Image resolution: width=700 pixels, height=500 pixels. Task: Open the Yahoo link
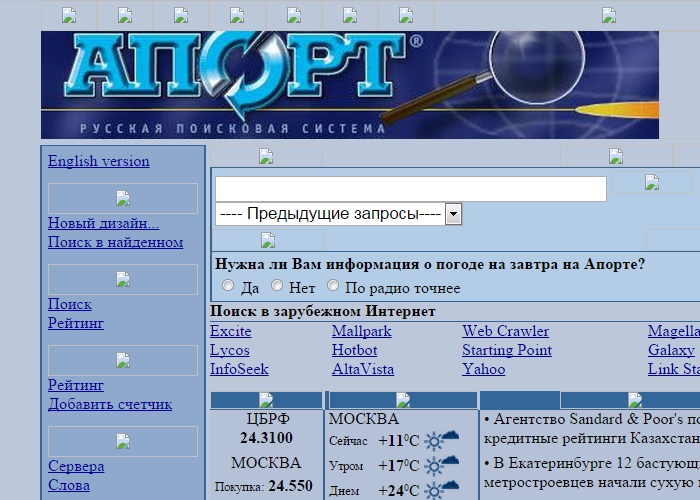(483, 369)
